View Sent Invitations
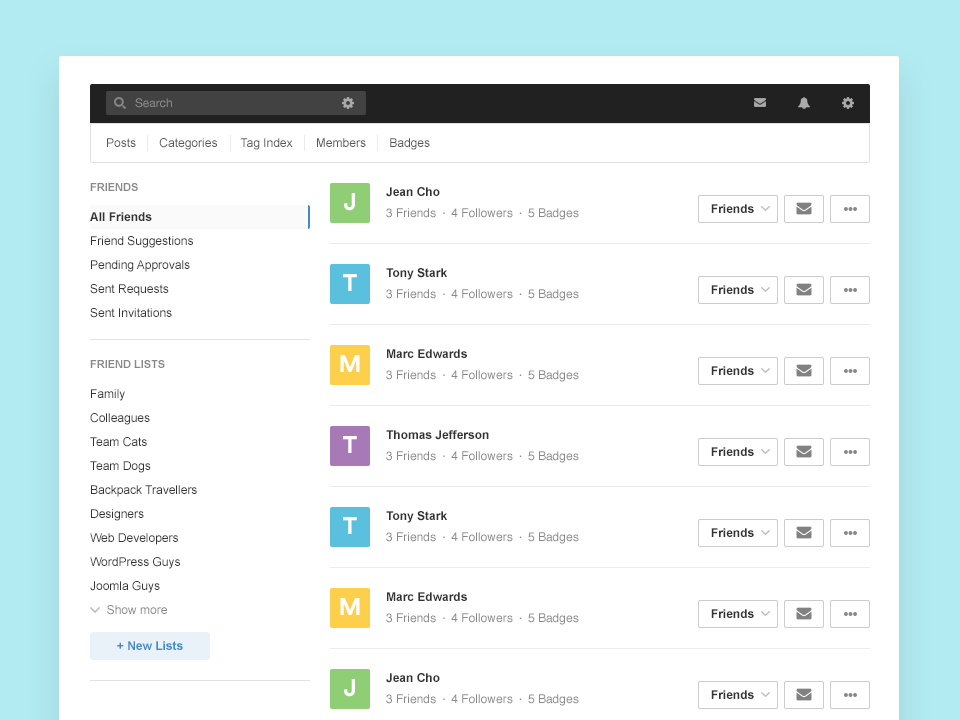Viewport: 960px width, 720px height. [x=131, y=312]
